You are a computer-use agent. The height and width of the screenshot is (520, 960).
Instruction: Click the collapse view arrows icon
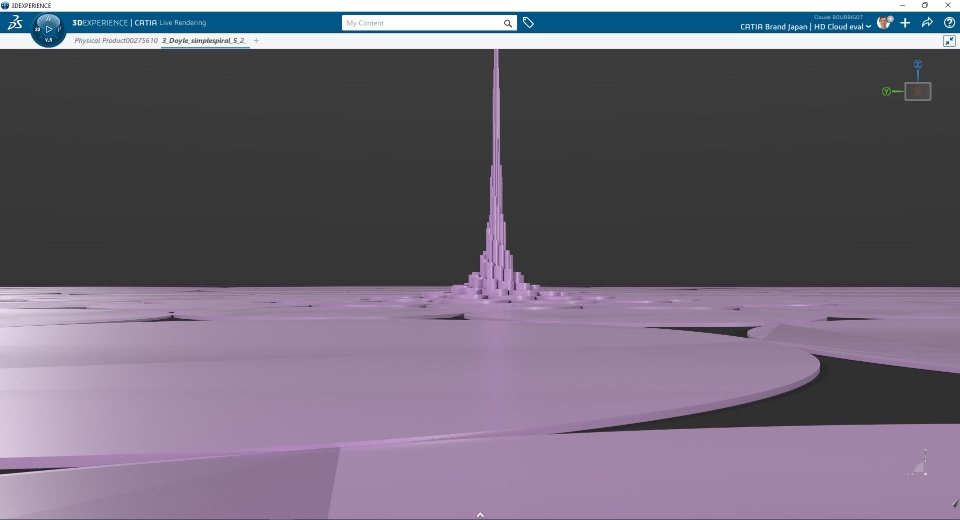click(949, 40)
